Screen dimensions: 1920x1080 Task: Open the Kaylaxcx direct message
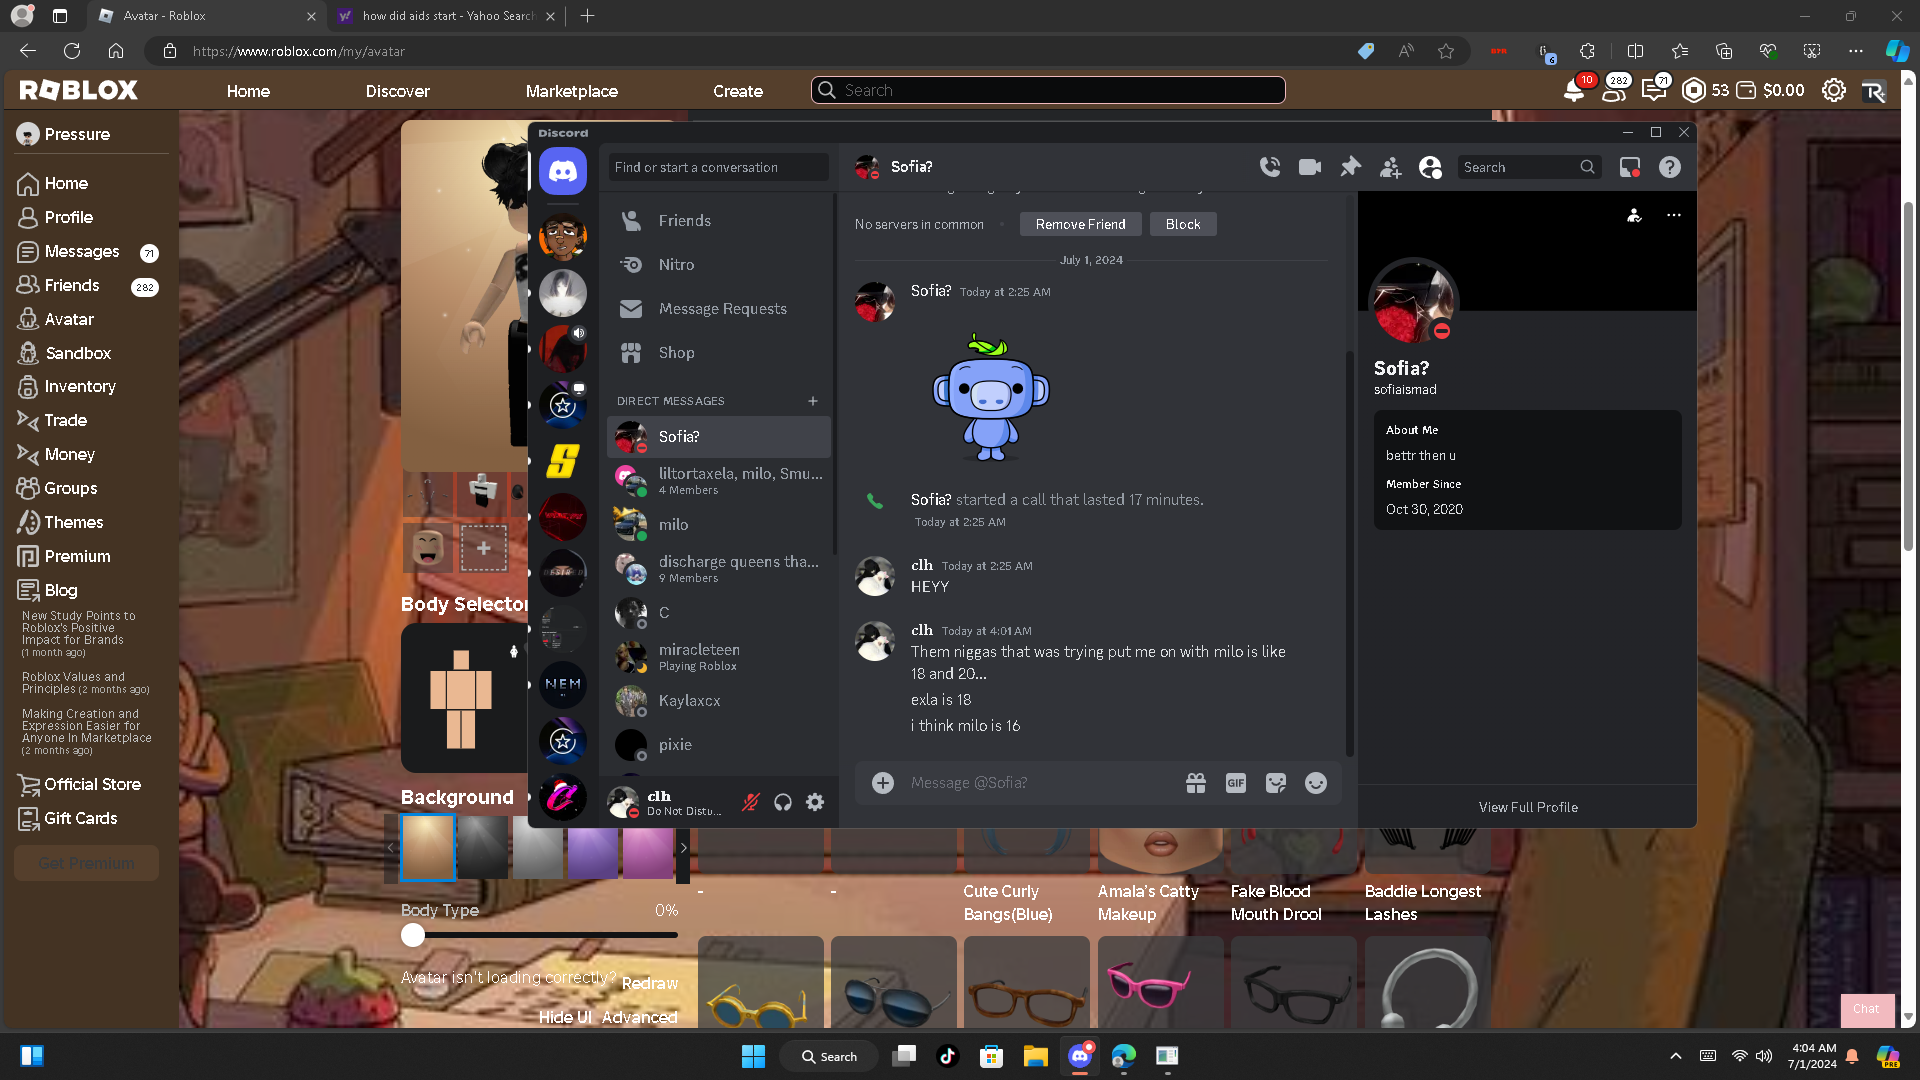719,701
